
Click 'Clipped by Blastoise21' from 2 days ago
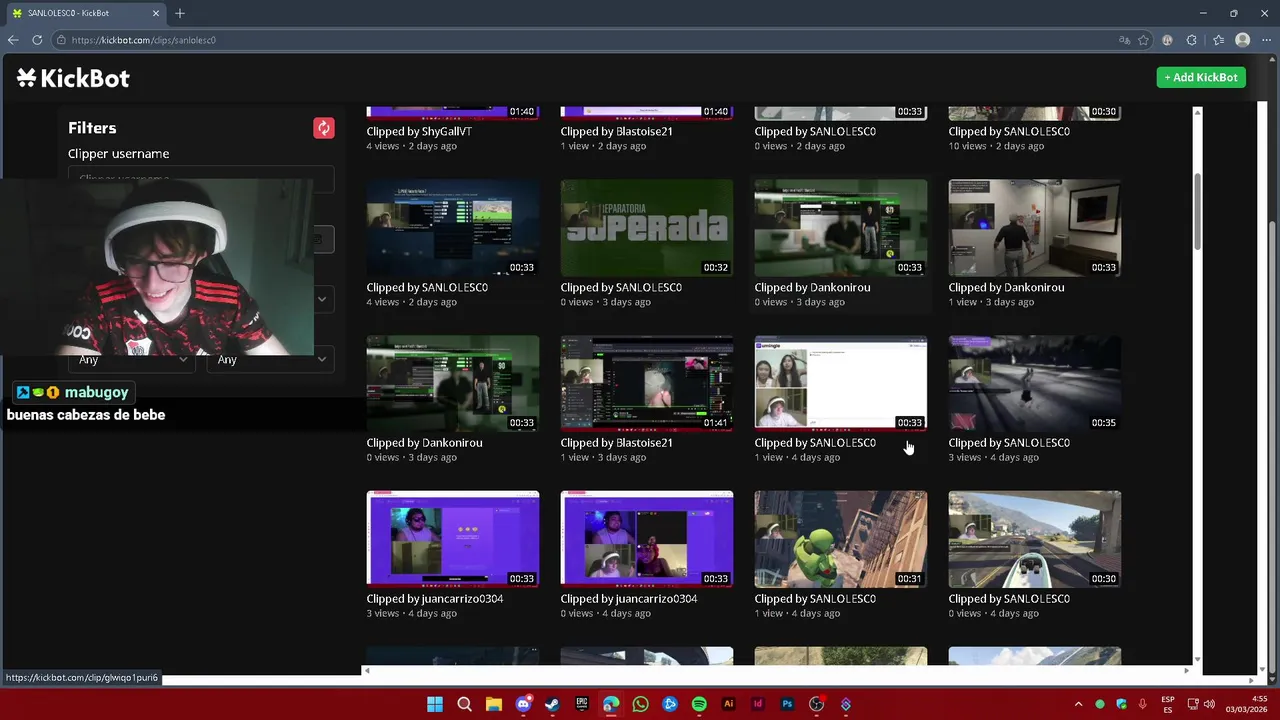(616, 131)
